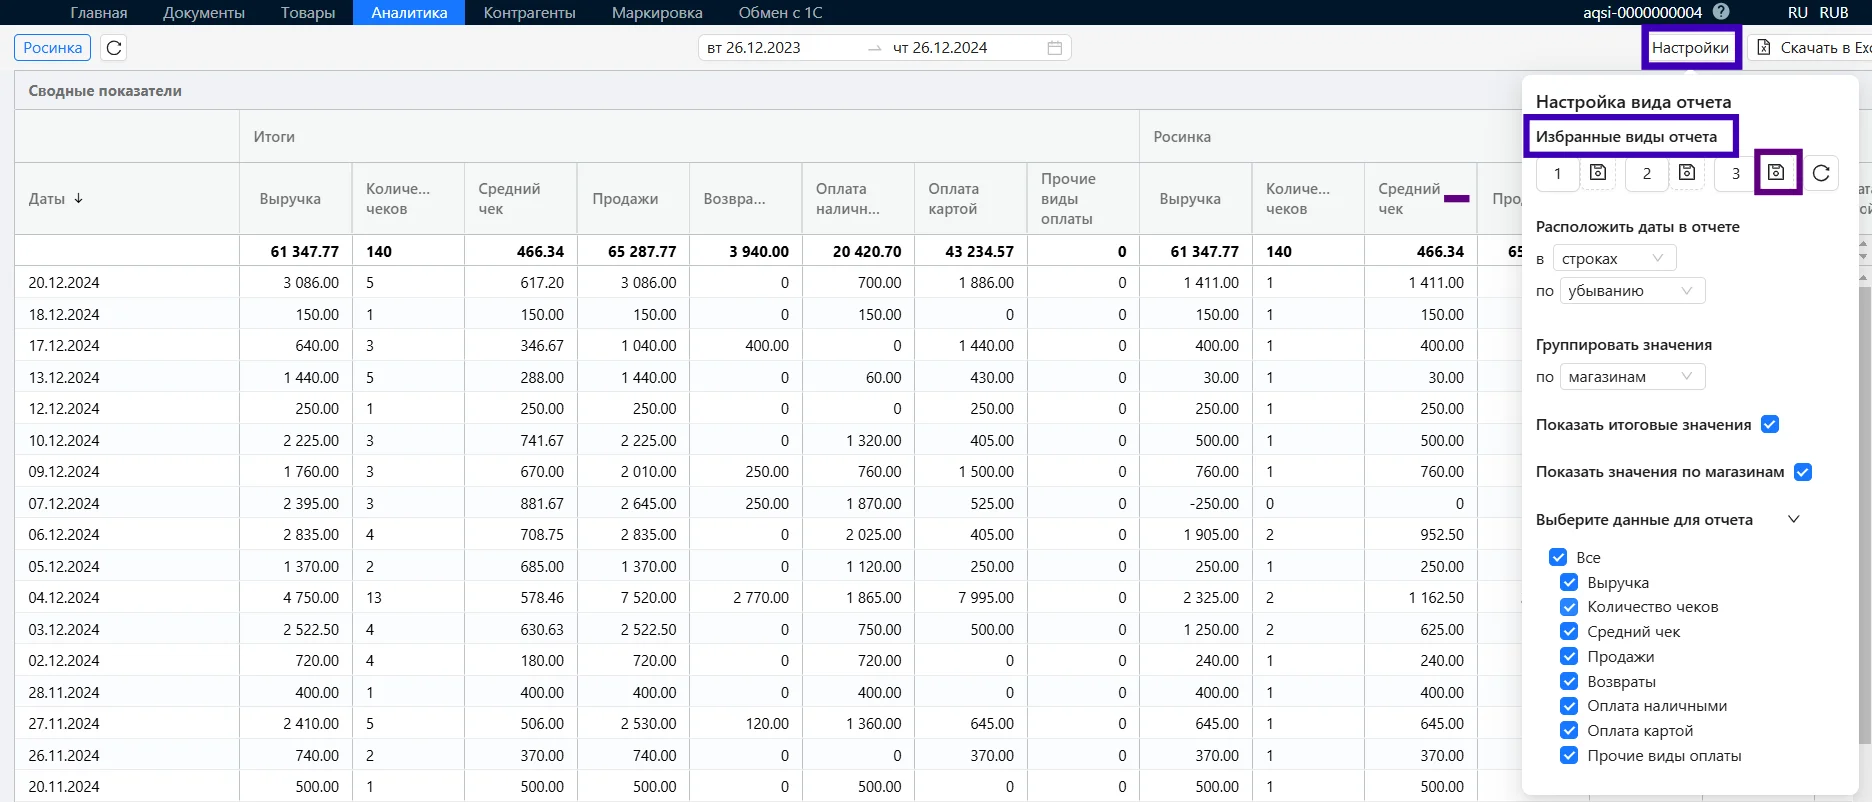Reset favorite report views with circular arrow

(x=1821, y=173)
